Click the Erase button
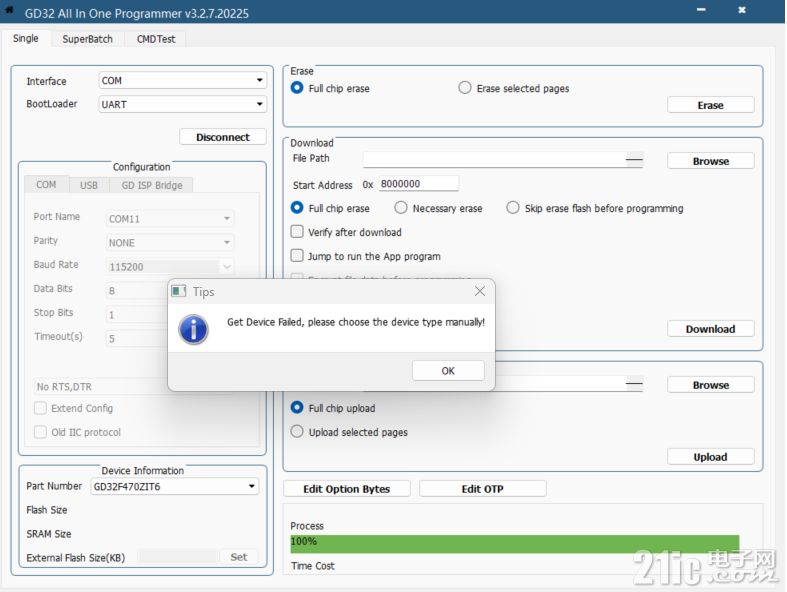The width and height of the screenshot is (787, 592). click(710, 105)
